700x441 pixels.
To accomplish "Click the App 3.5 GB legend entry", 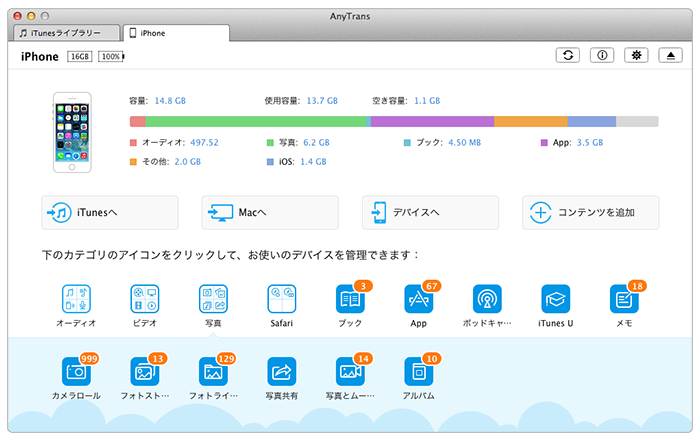I will (572, 143).
